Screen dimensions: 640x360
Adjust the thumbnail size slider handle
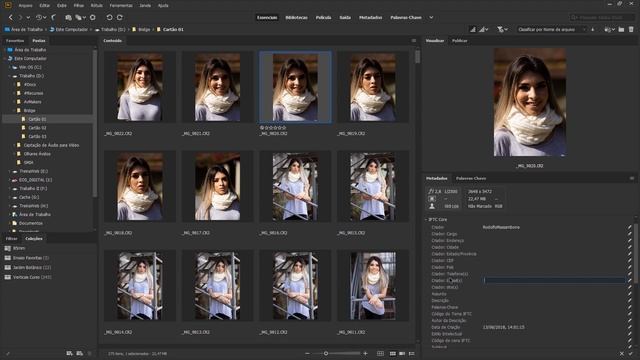coord(326,353)
